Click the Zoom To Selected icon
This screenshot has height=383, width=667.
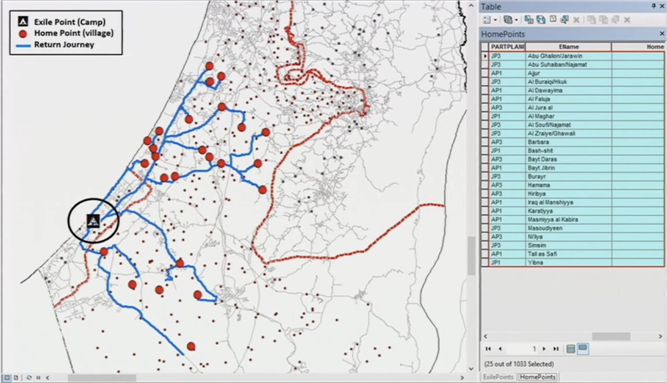pyautogui.click(x=564, y=20)
